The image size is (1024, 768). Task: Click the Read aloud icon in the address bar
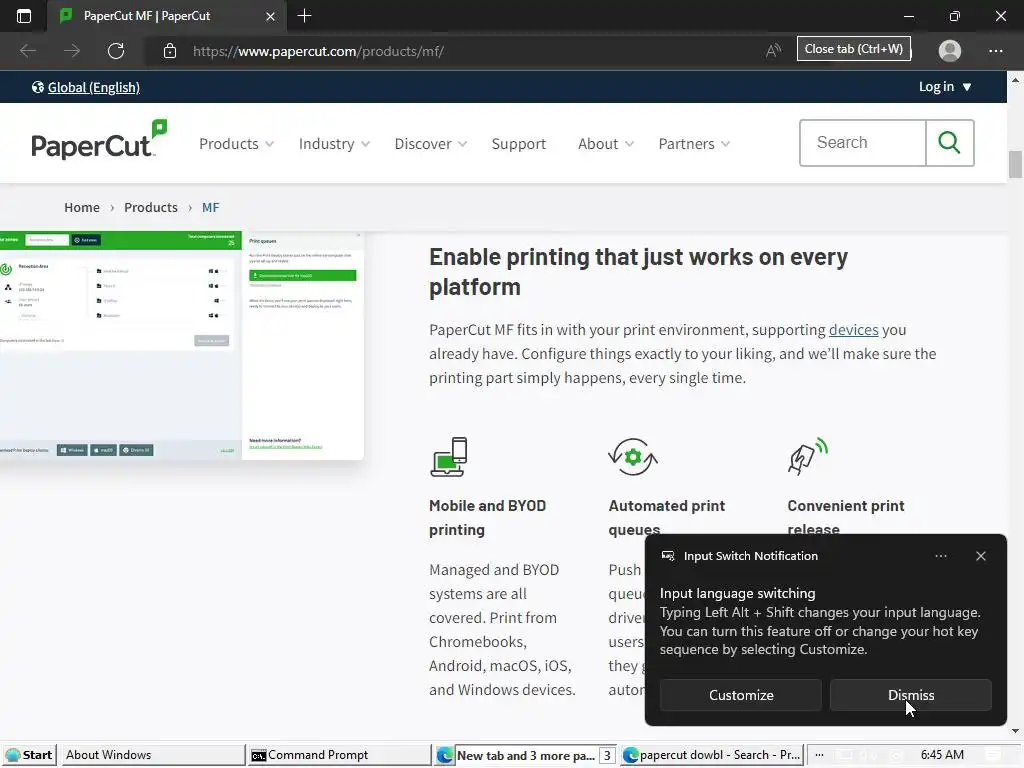click(x=773, y=51)
